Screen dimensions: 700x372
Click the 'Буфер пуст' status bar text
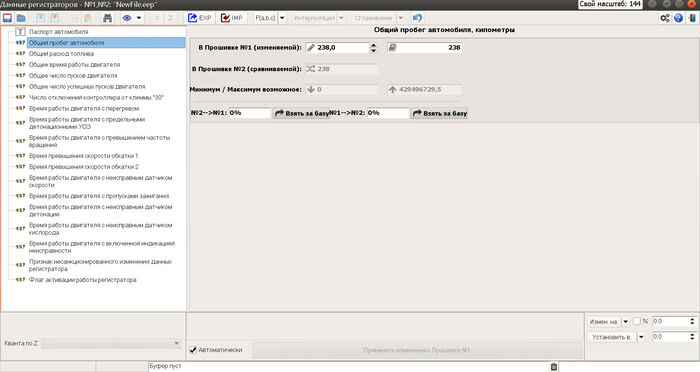[x=165, y=366]
